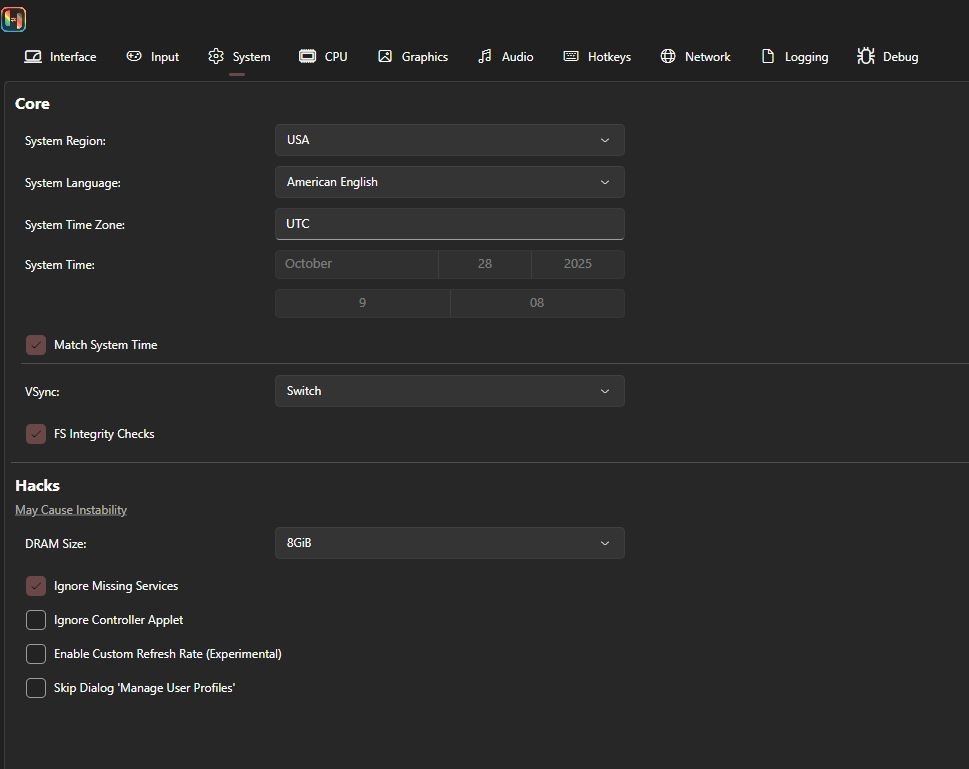Click the October month field

coord(357,264)
